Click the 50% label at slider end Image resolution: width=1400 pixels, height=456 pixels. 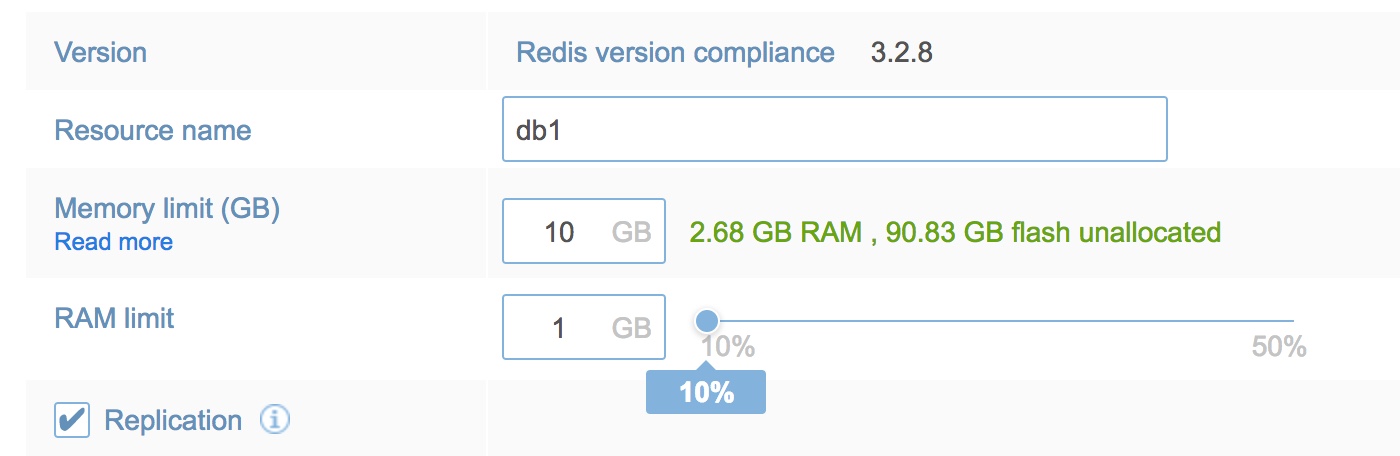click(1278, 348)
